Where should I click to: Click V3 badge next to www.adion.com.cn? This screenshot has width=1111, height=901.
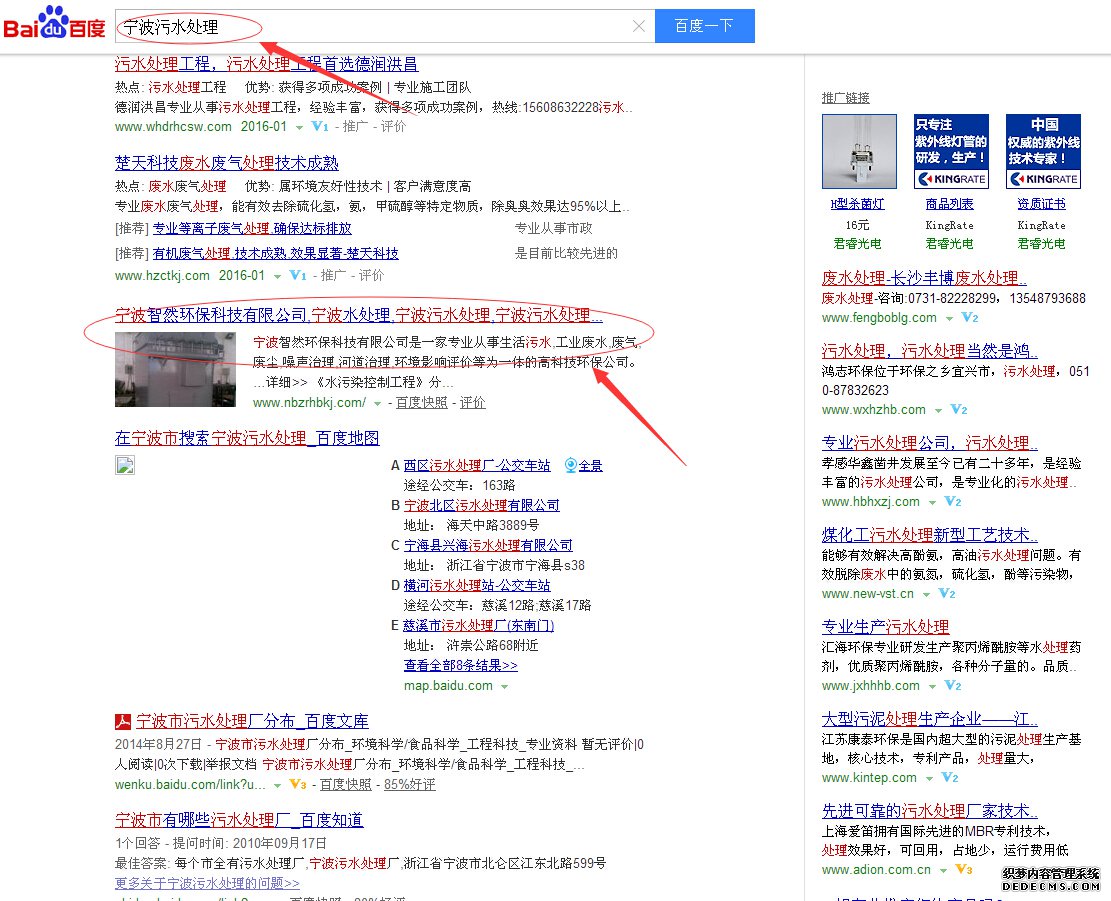(964, 871)
